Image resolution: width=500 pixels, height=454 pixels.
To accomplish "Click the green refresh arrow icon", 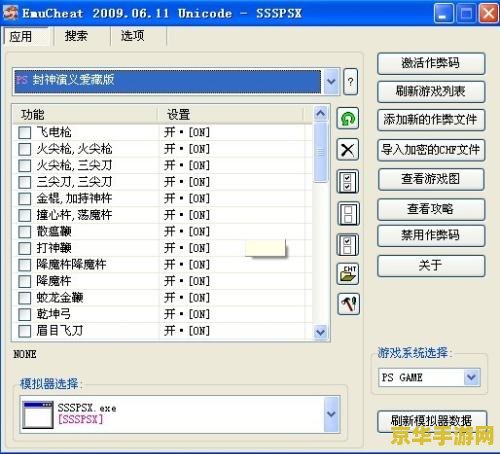I will [348, 118].
